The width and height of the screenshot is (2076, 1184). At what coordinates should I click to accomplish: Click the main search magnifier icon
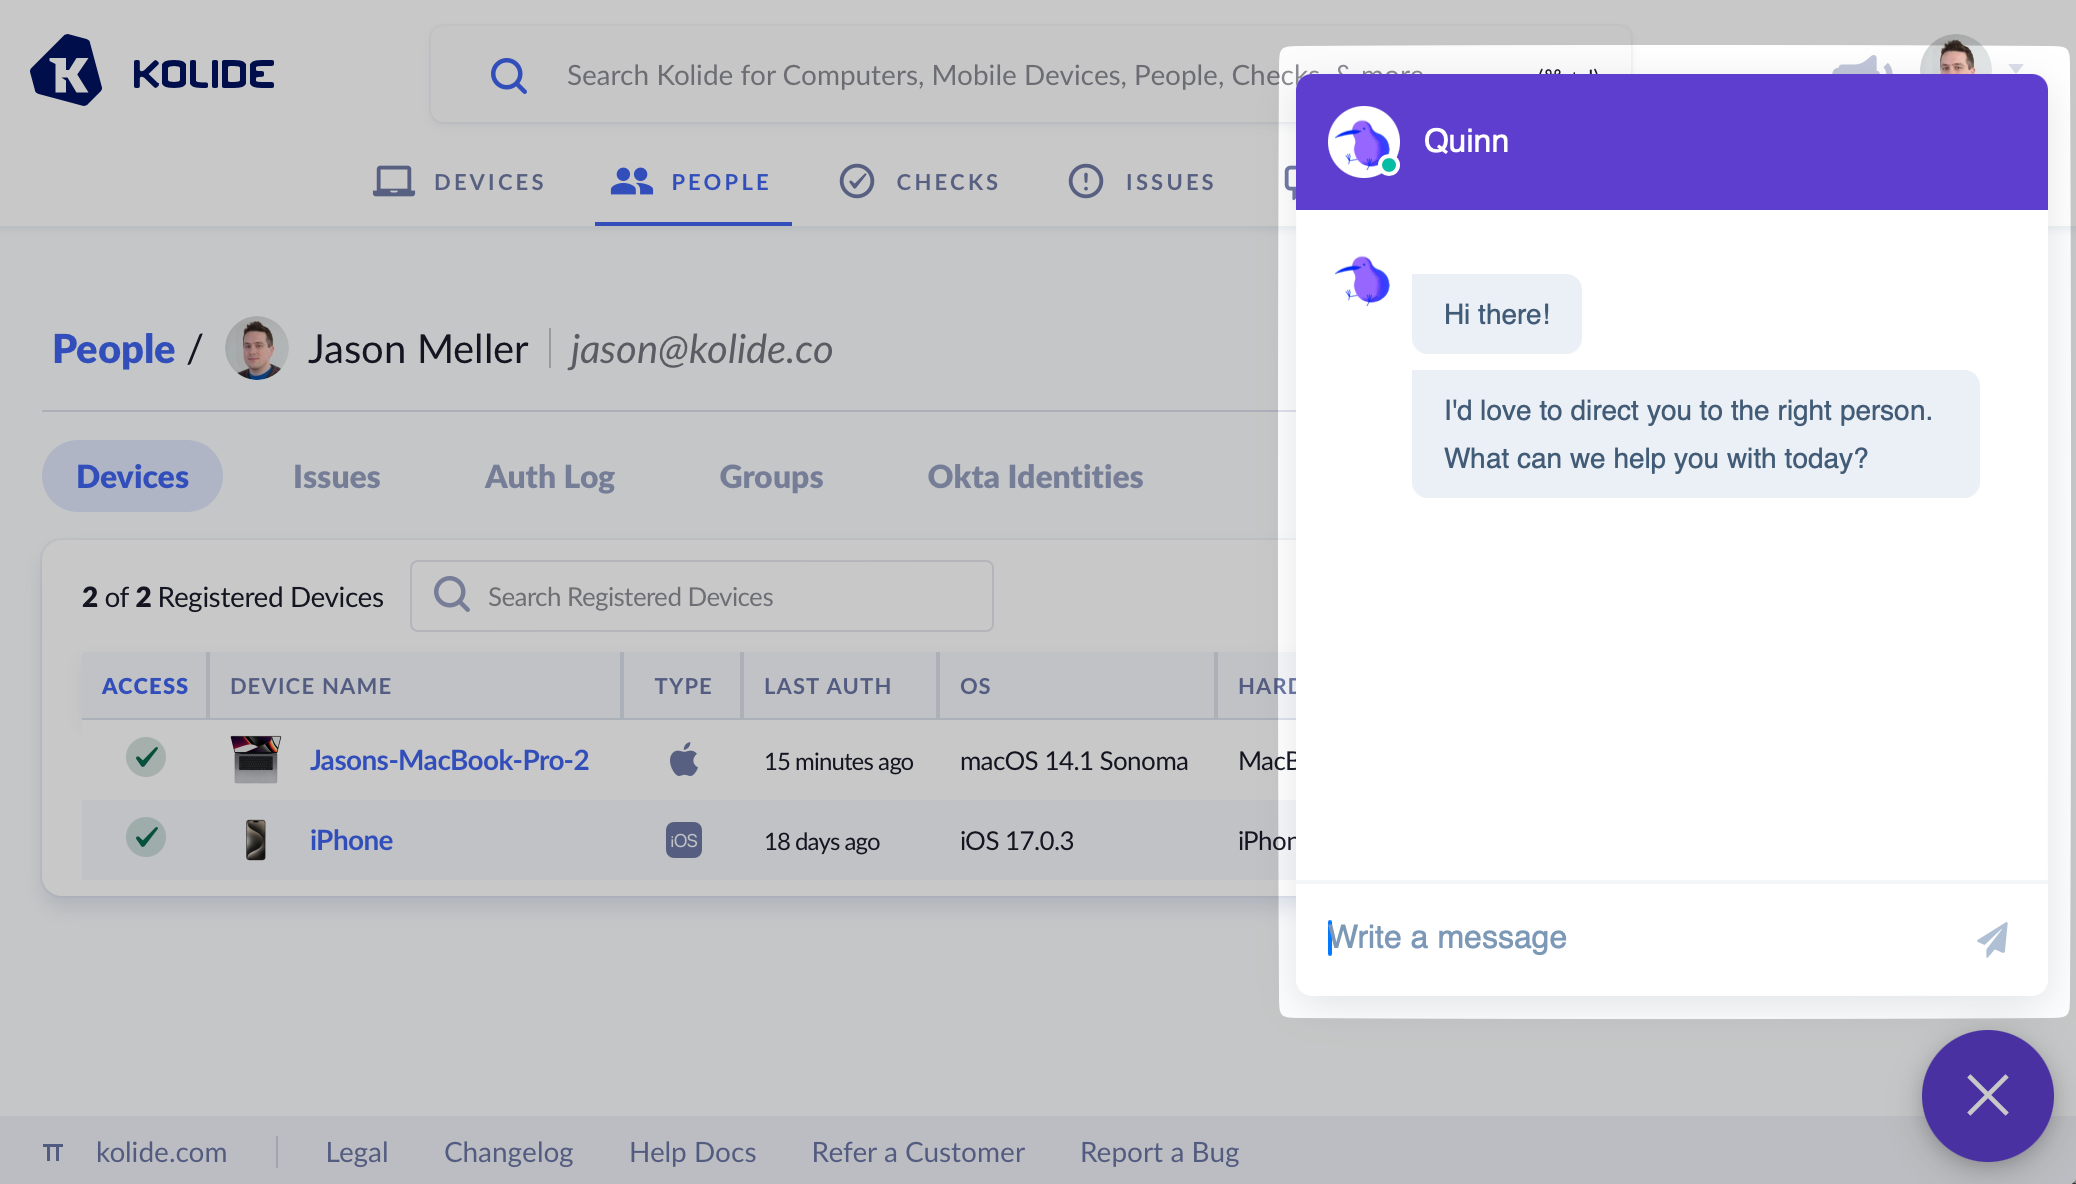tap(508, 75)
